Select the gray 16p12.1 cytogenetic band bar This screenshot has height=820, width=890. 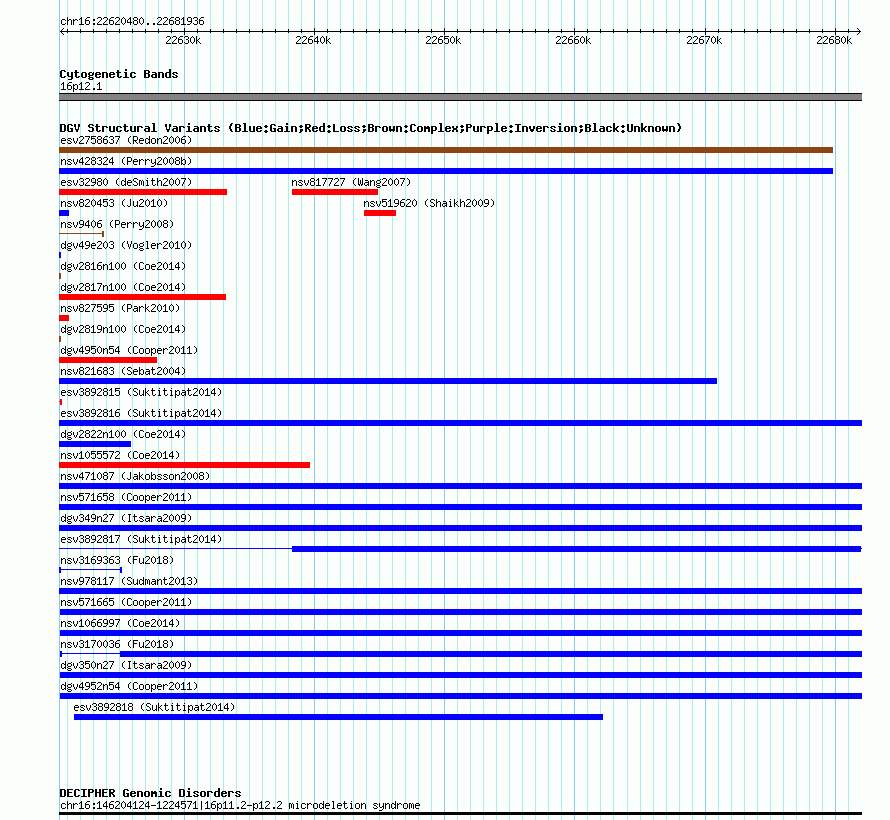(461, 97)
